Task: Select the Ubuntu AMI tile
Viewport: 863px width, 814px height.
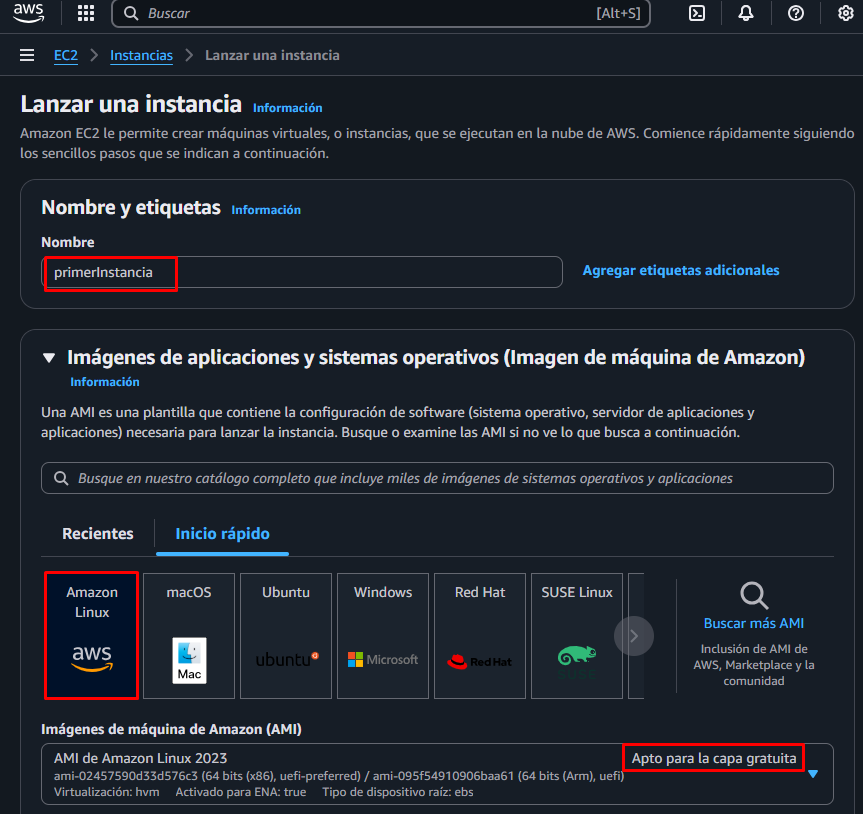Action: pos(286,636)
